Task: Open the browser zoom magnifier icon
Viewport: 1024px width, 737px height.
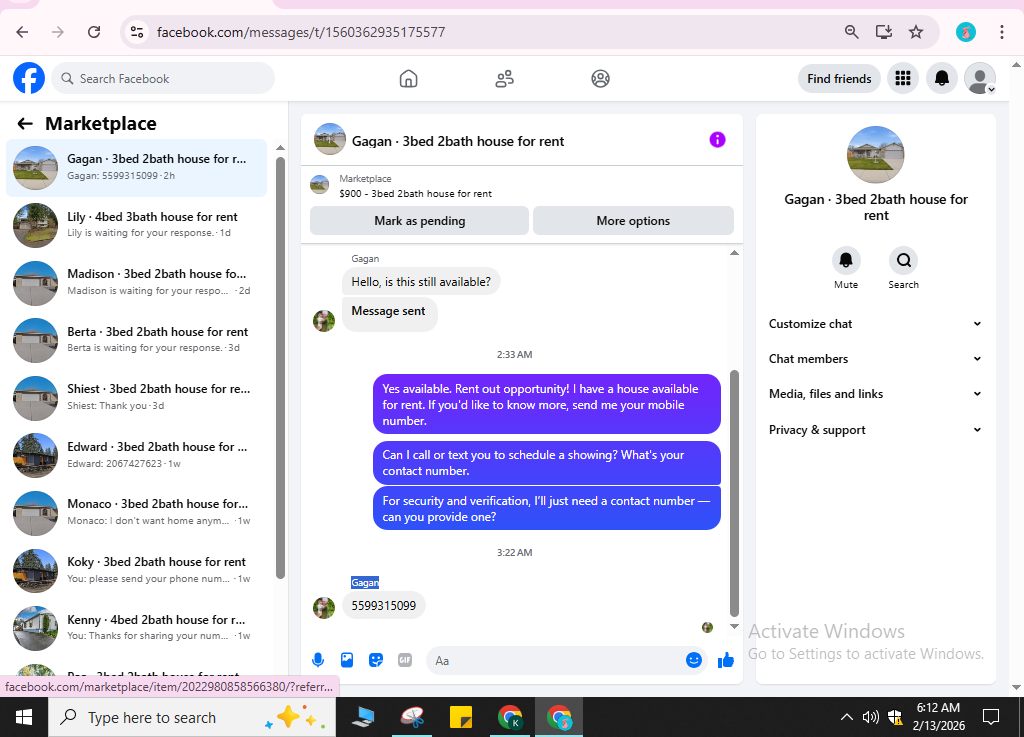Action: coord(851,32)
